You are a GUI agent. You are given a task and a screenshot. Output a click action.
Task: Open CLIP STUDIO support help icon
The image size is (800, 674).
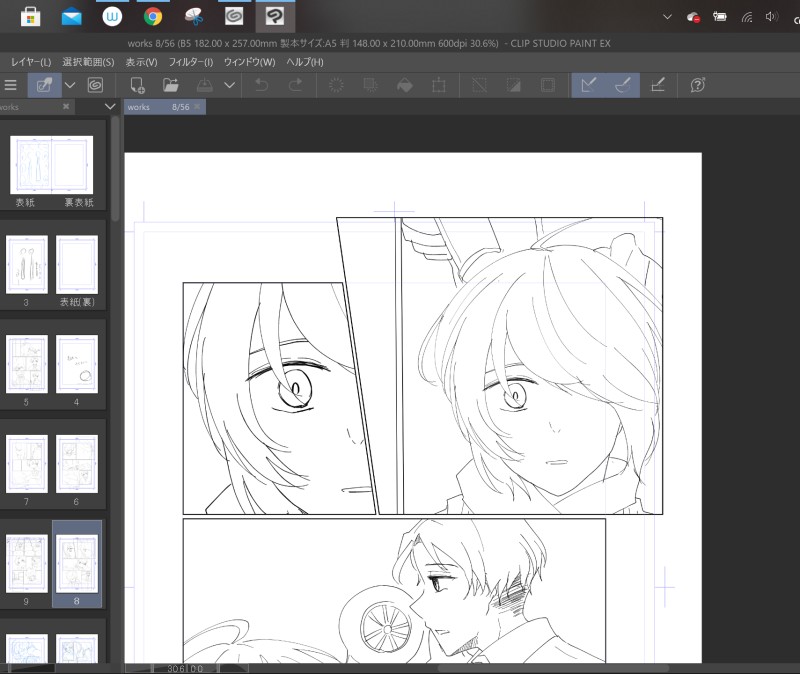697,85
